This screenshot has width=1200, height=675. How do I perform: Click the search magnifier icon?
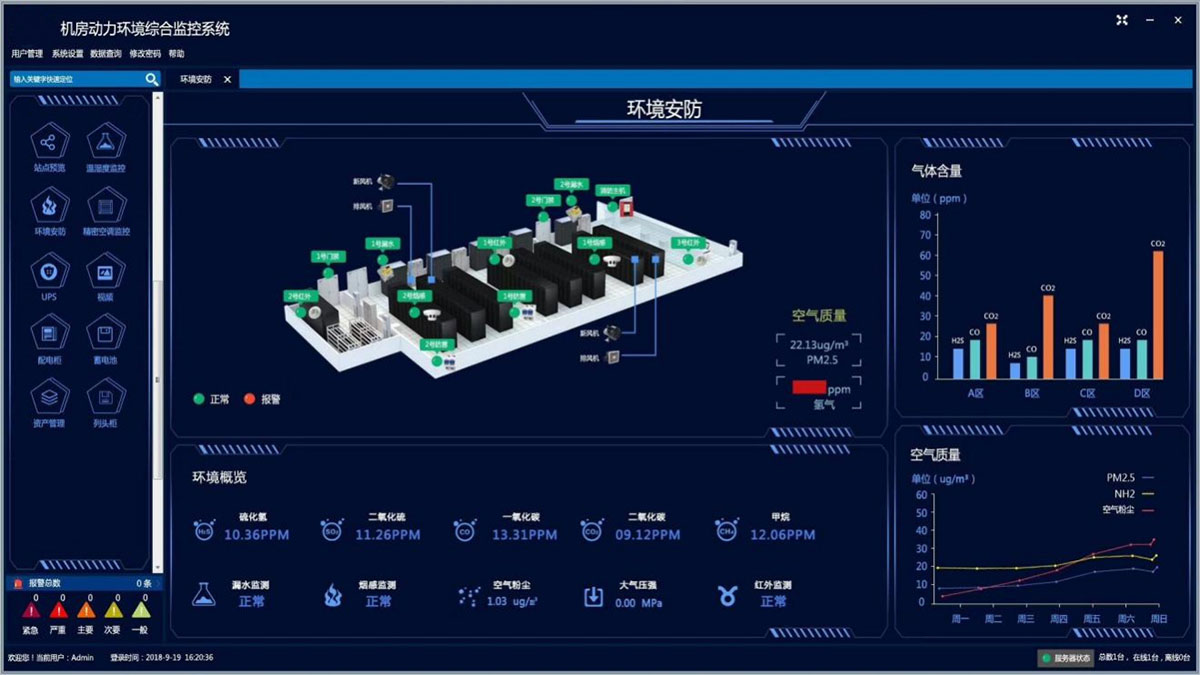pos(151,79)
